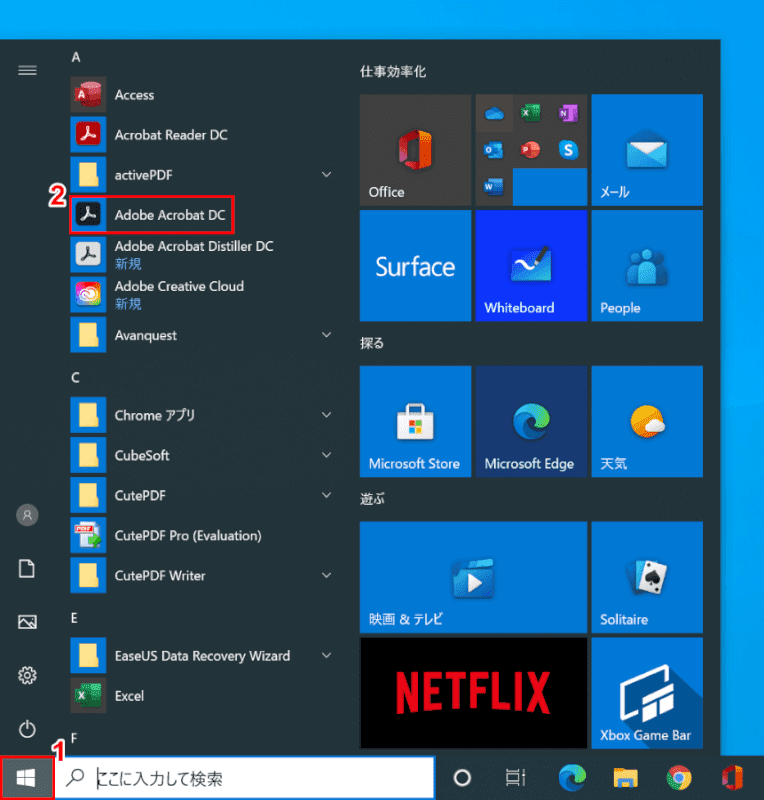Launch Edge from the taskbar
Viewport: 764px width, 800px height.
click(x=572, y=778)
